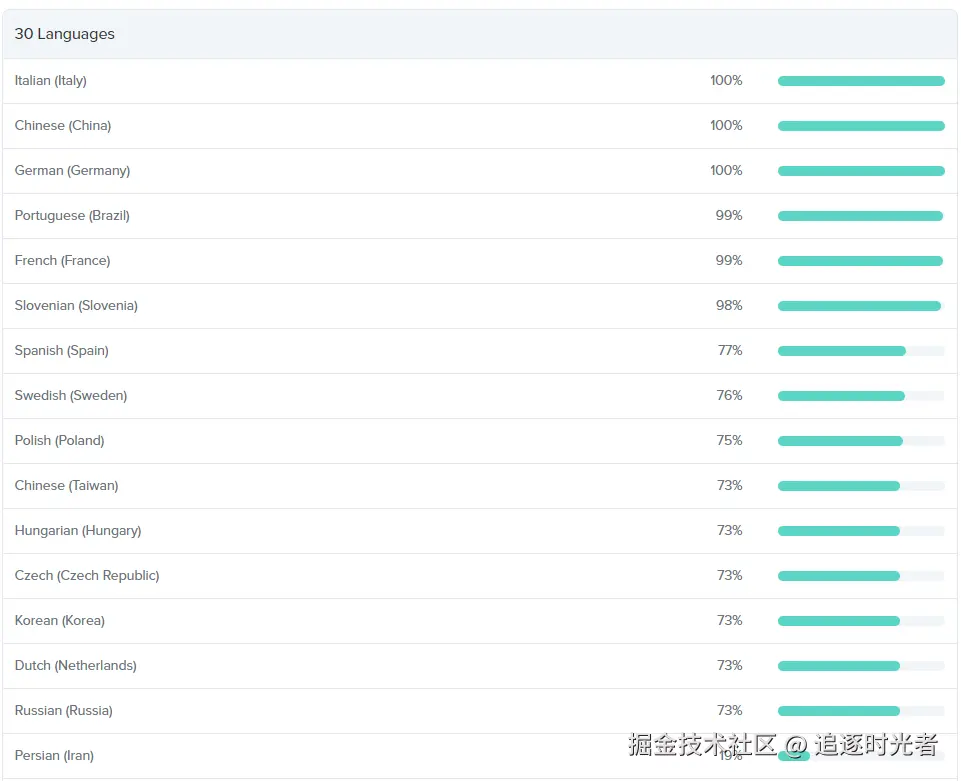Open Chinese (Taiwan) language link
961x781 pixels.
(66, 486)
